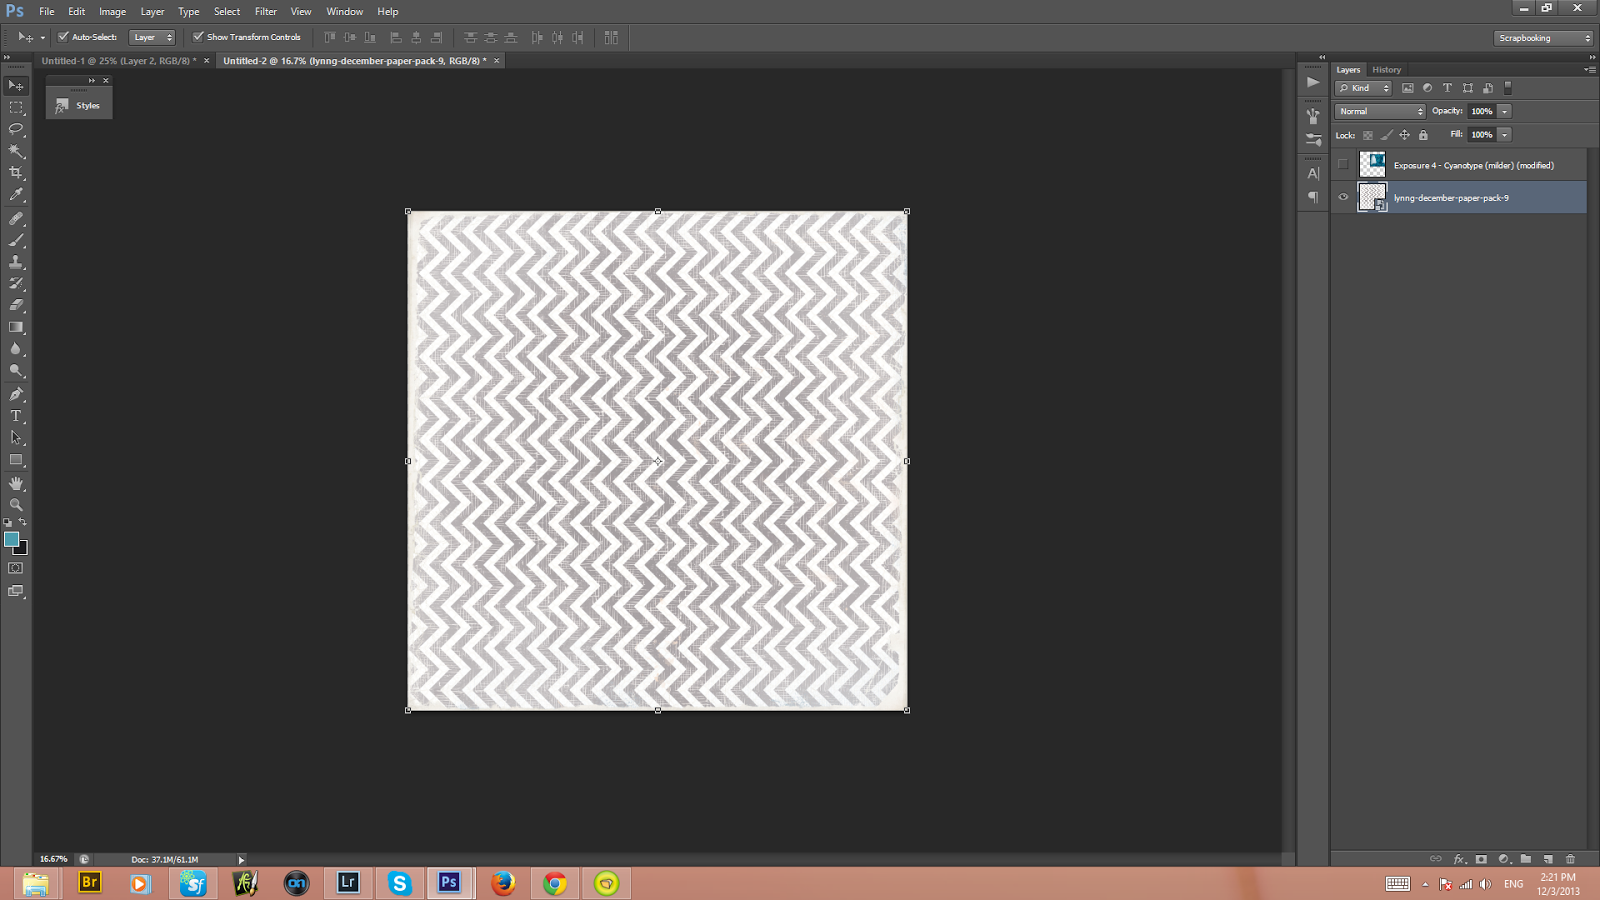Select the Pen tool

pyautogui.click(x=16, y=395)
